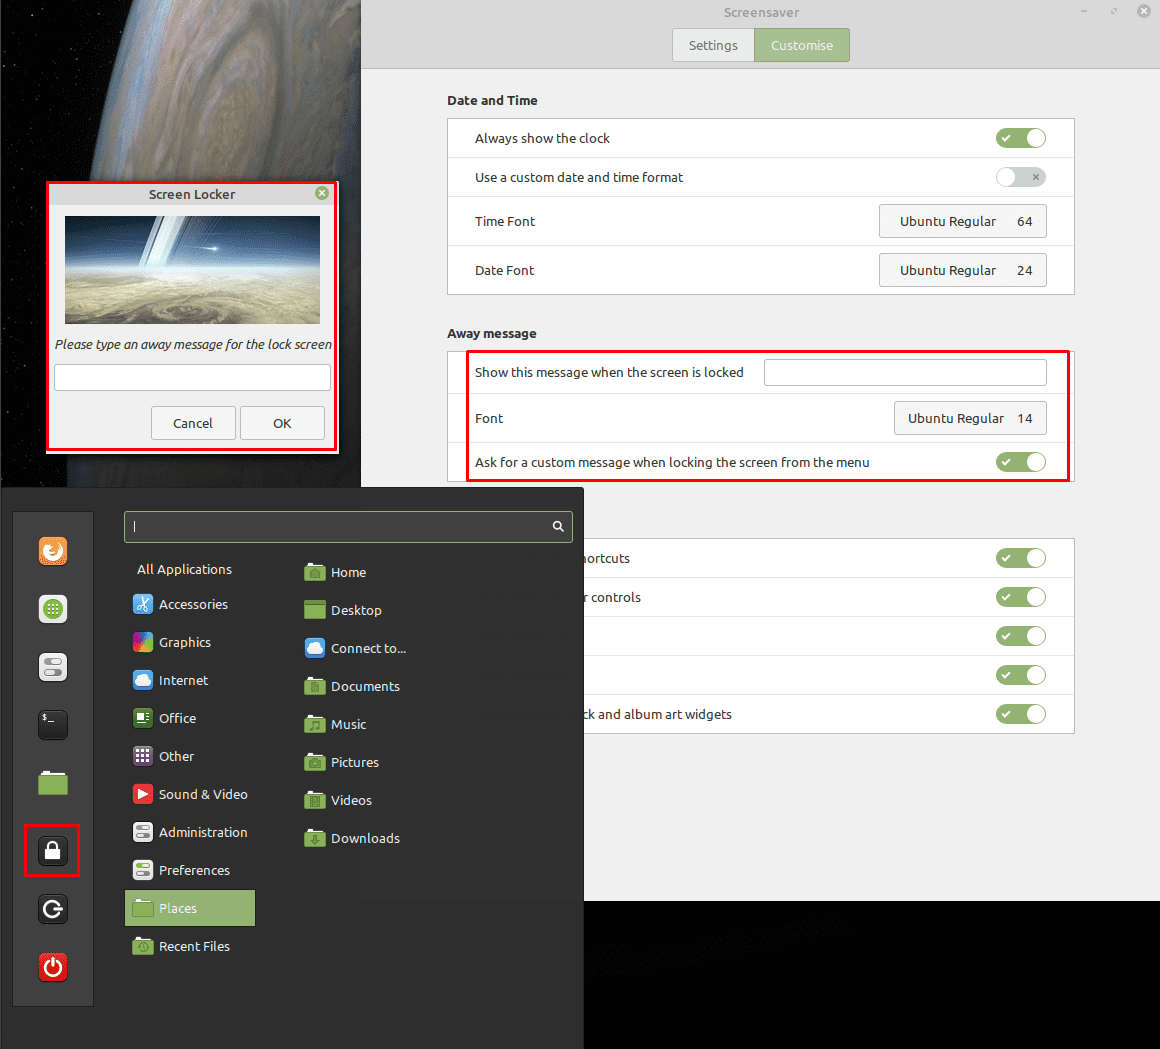The image size is (1160, 1049).
Task: Click OK in Screen Locker dialog
Action: [x=282, y=423]
